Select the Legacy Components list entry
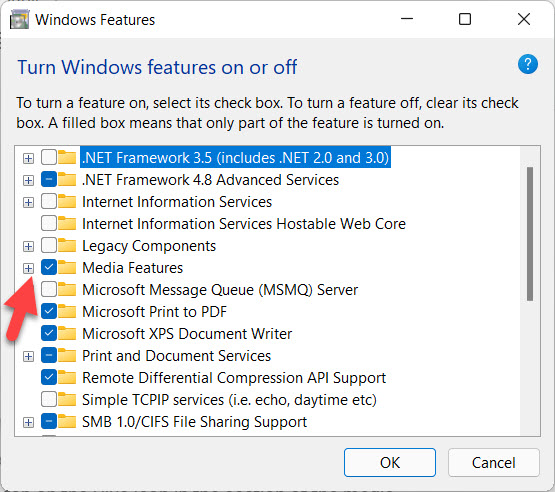 149,246
